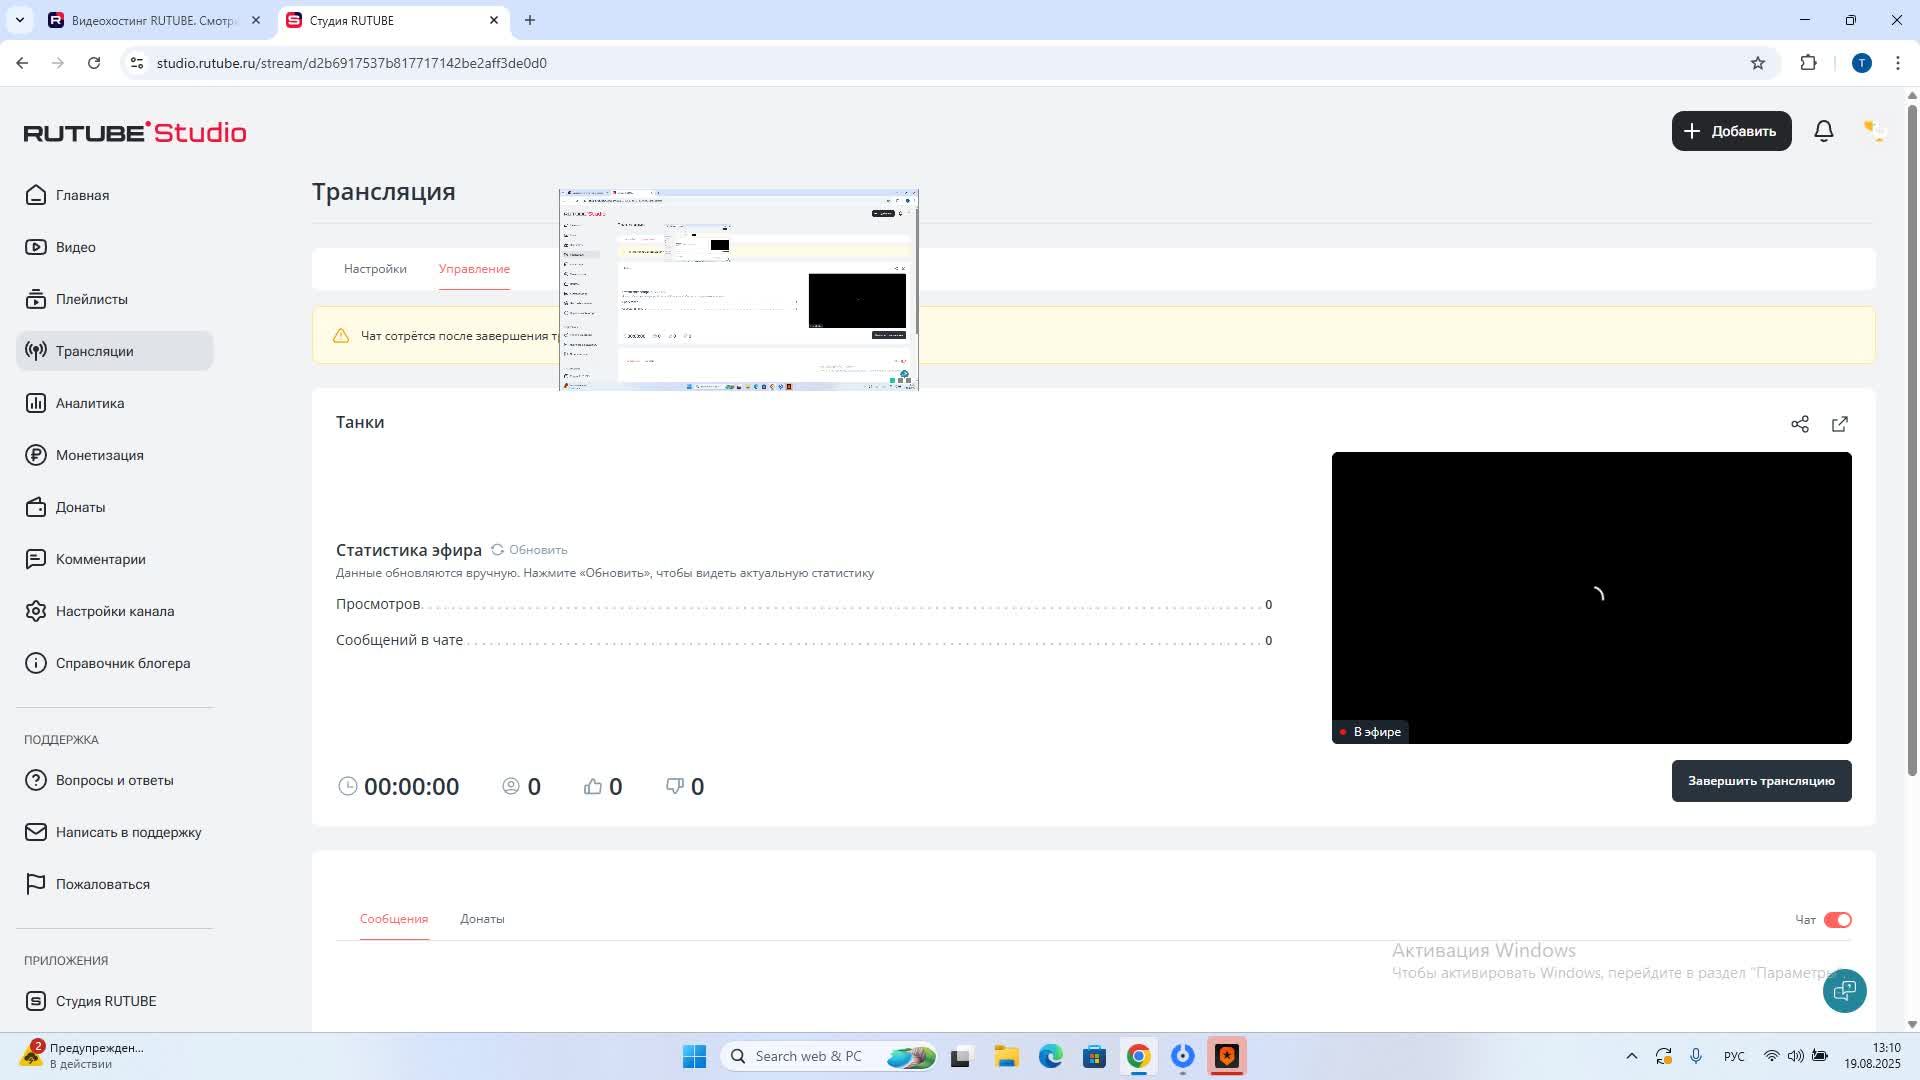Toggle the Чат switch off
Screen dimensions: 1920x1080
[1837, 920]
